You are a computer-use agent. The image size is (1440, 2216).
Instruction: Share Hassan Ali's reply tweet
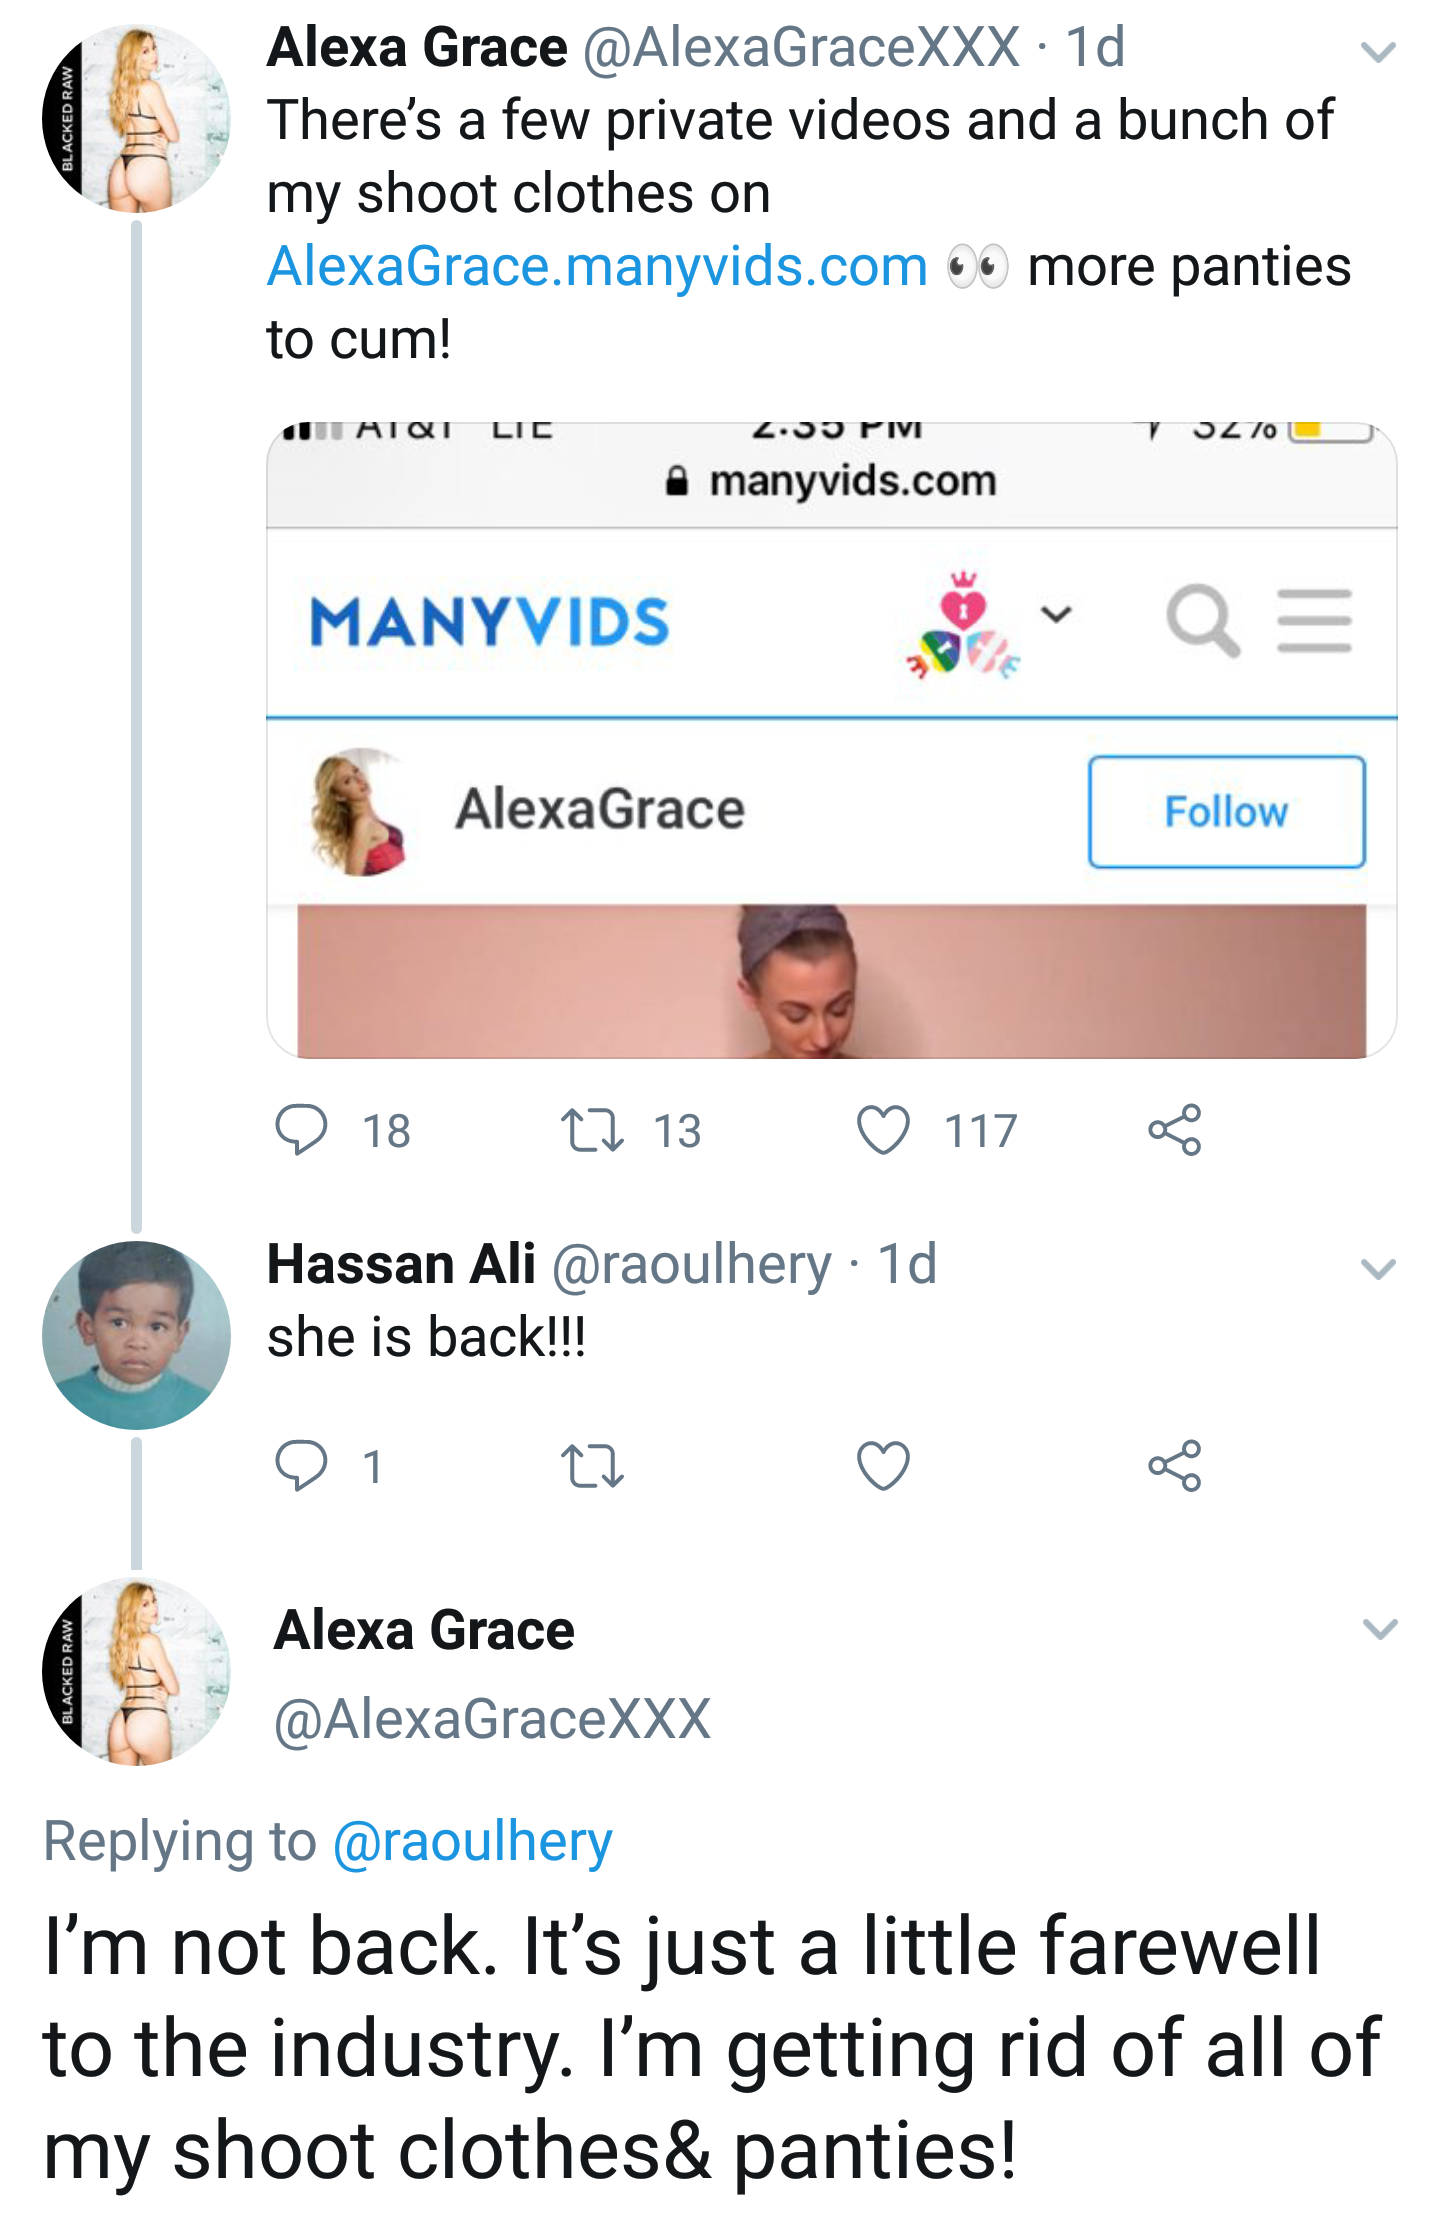(1174, 1466)
